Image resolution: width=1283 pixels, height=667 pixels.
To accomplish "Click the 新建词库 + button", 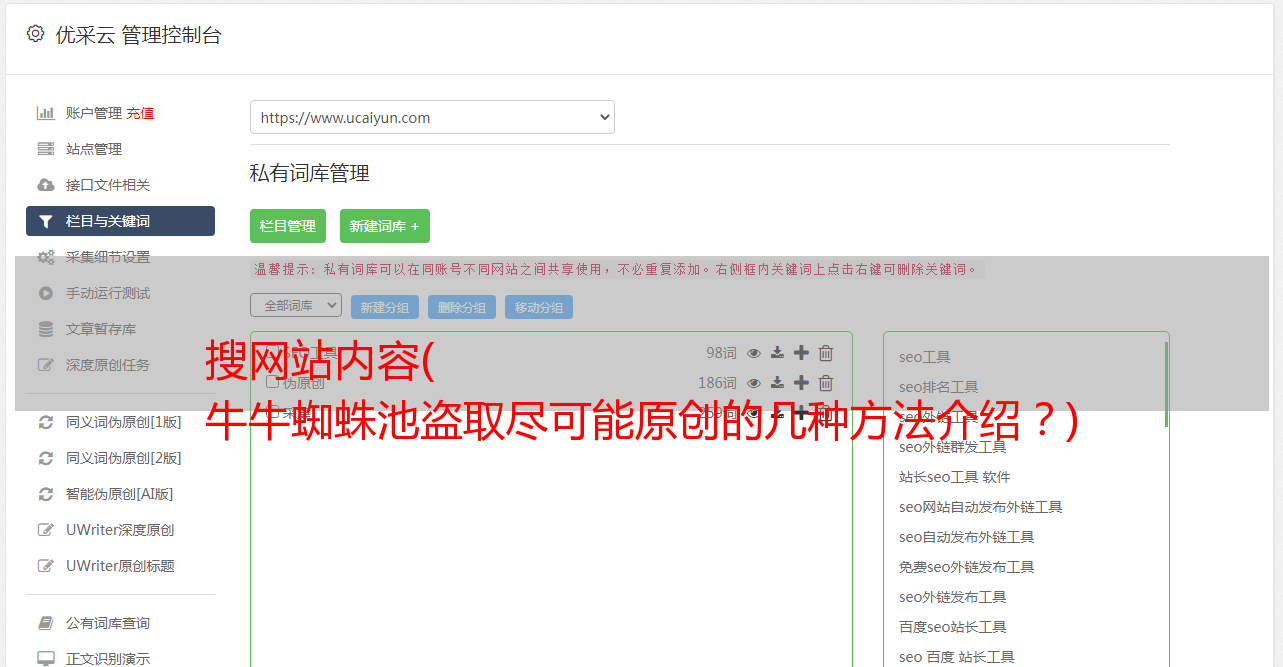I will coord(385,226).
